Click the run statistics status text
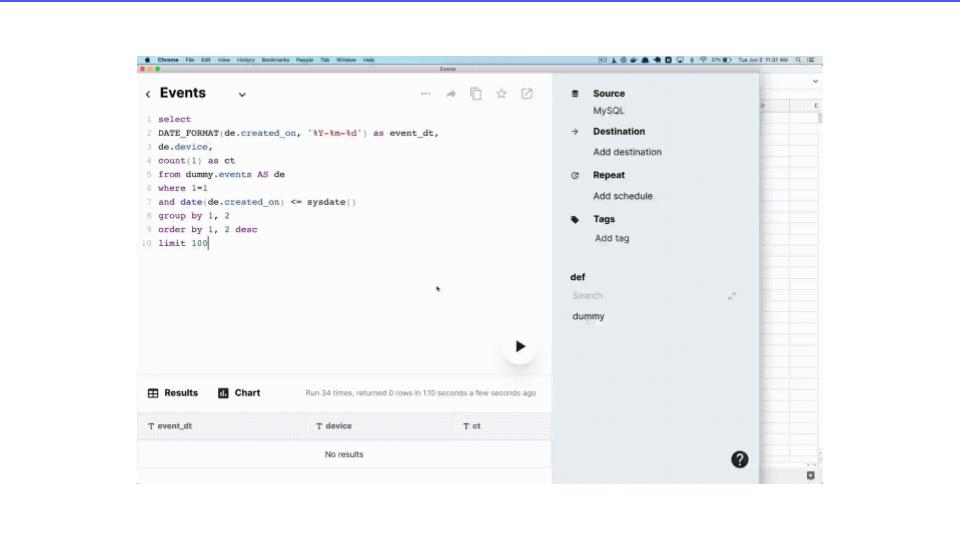This screenshot has width=960, height=540. (421, 393)
